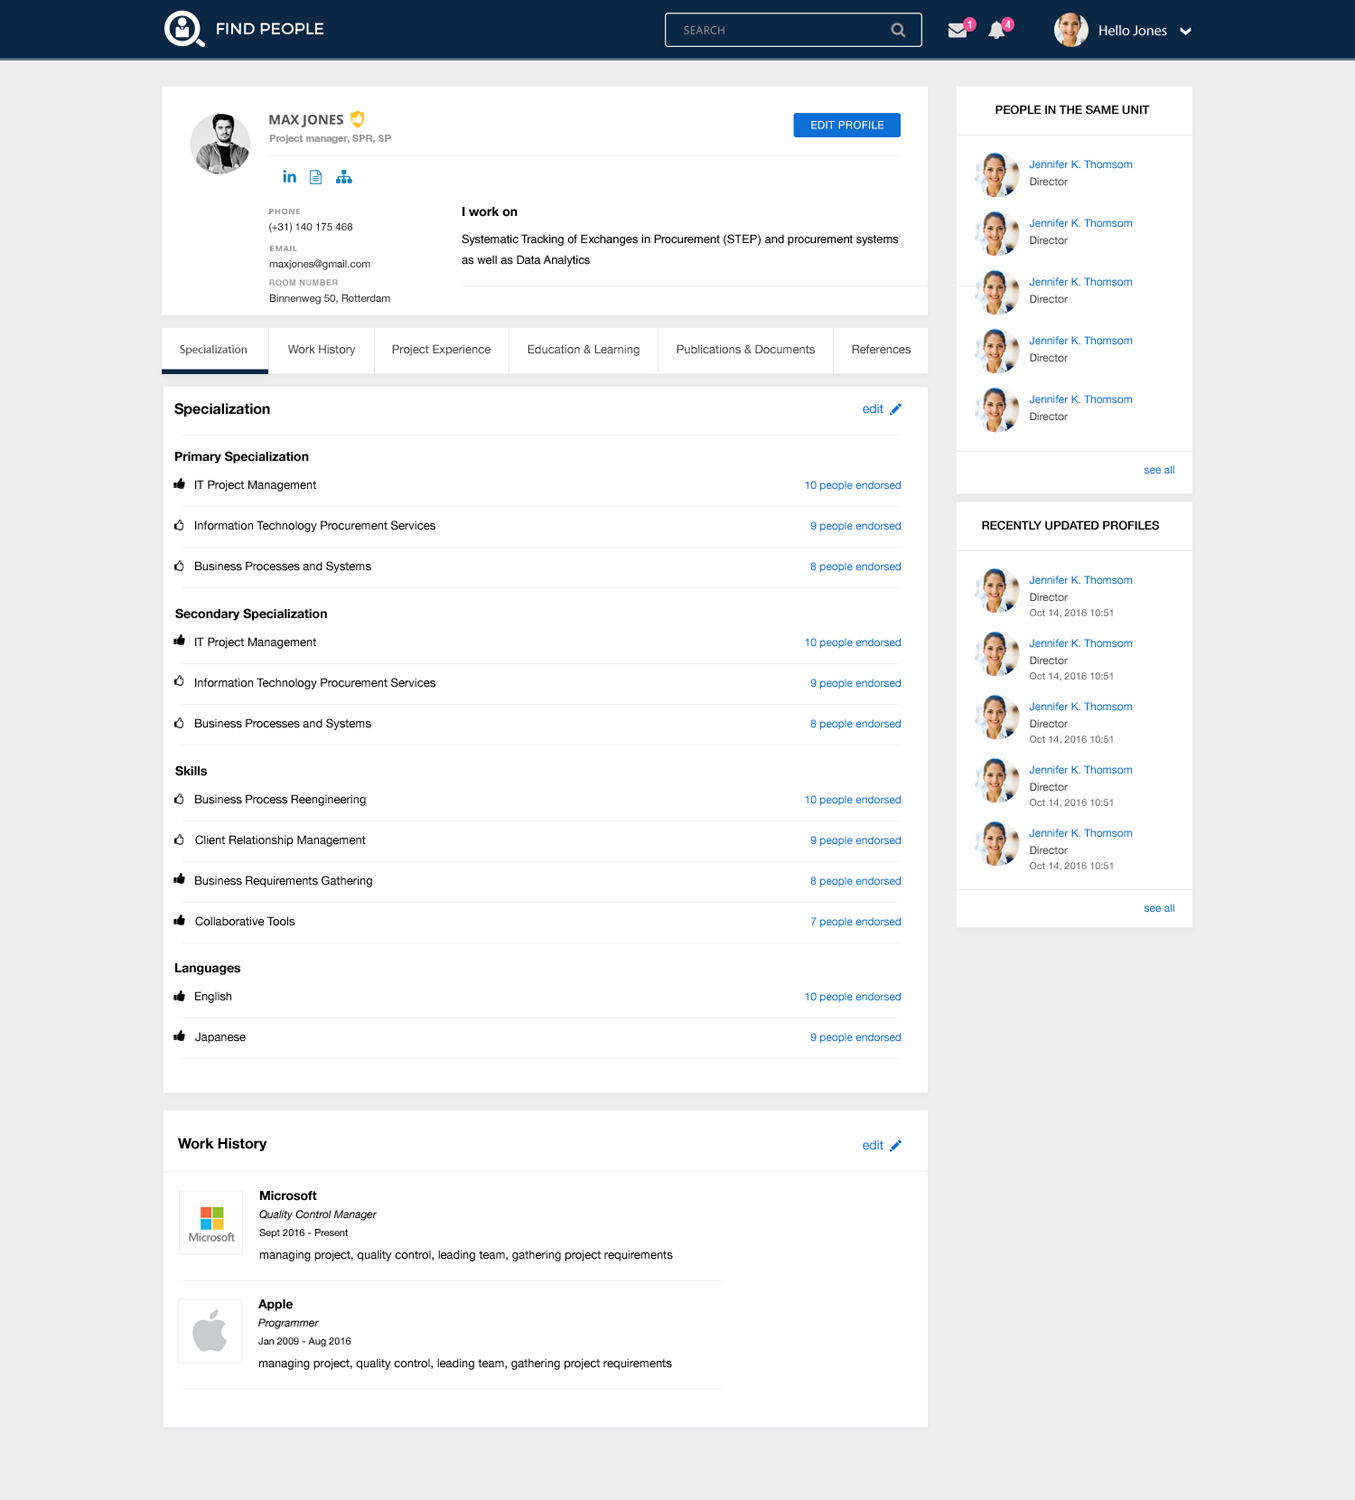Open Max Jones's LinkedIn icon
Screen dimensions: 1355x1500
click(289, 177)
